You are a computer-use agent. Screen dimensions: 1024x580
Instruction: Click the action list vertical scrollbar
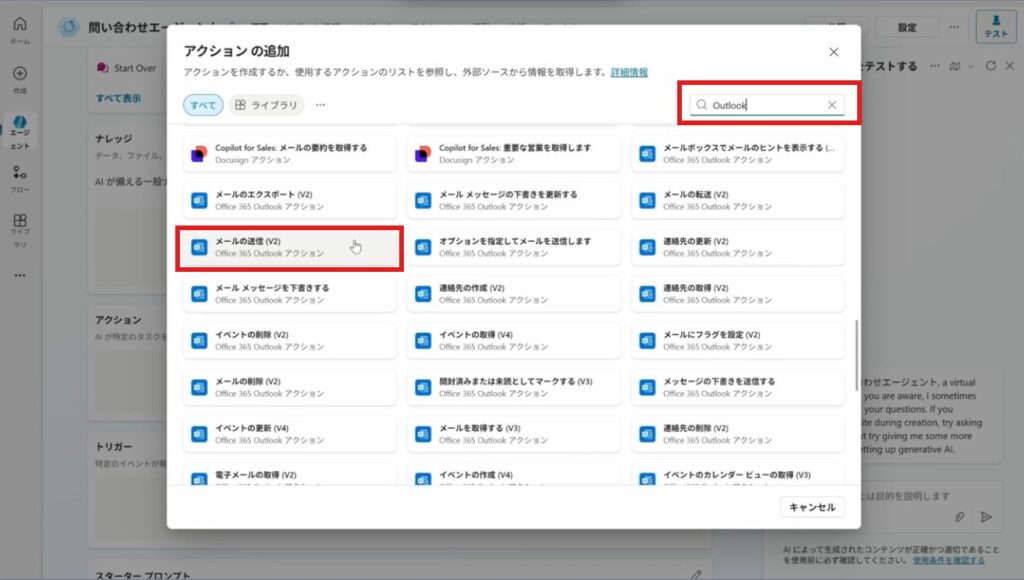click(x=856, y=354)
